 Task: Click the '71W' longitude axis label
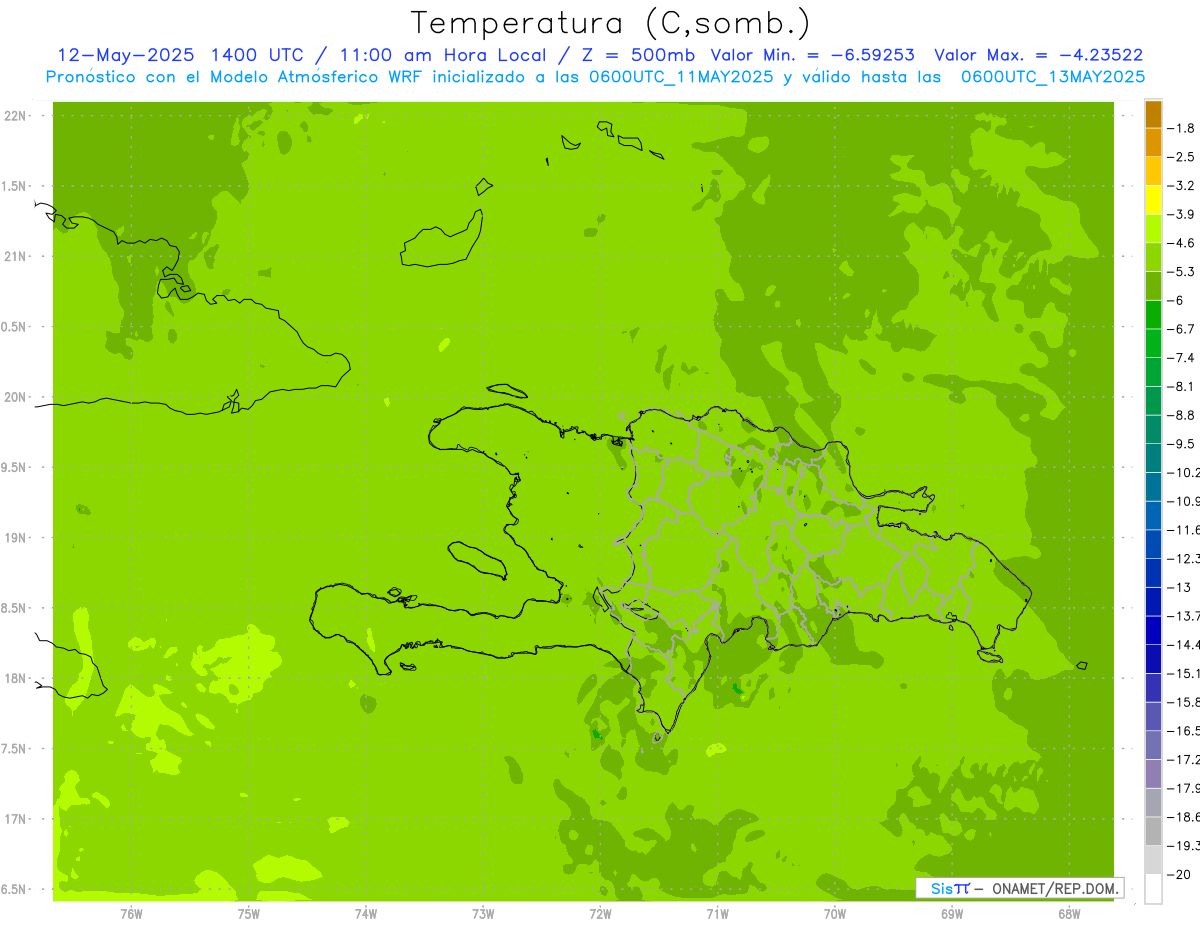(717, 914)
